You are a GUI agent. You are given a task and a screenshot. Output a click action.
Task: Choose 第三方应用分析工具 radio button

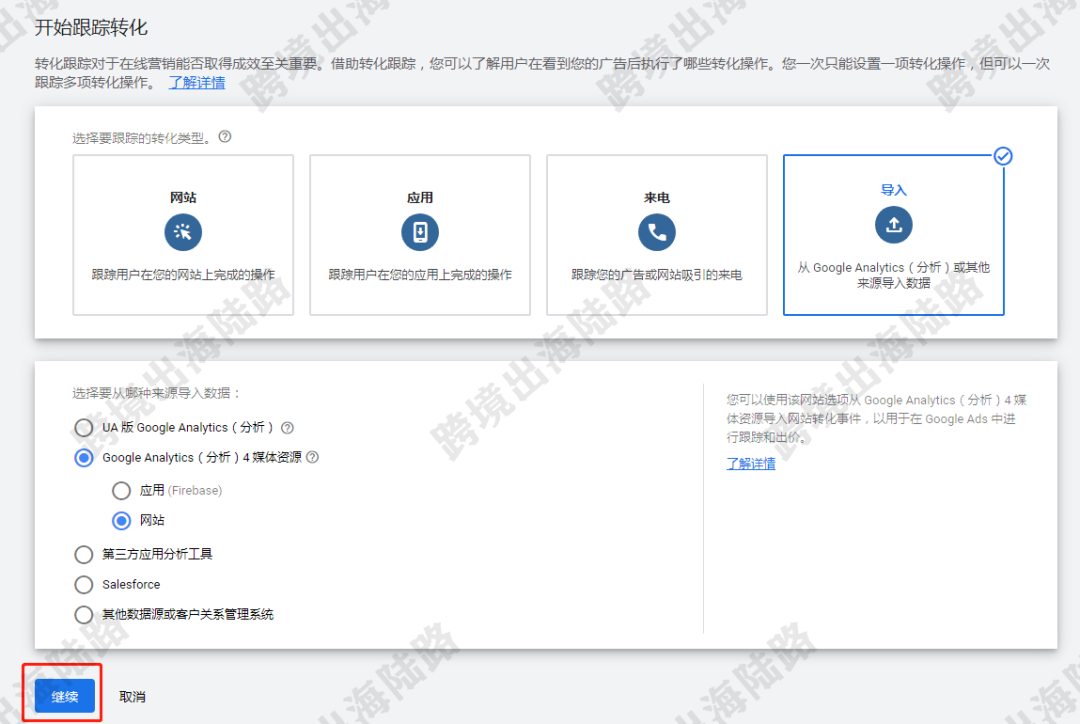coord(84,555)
